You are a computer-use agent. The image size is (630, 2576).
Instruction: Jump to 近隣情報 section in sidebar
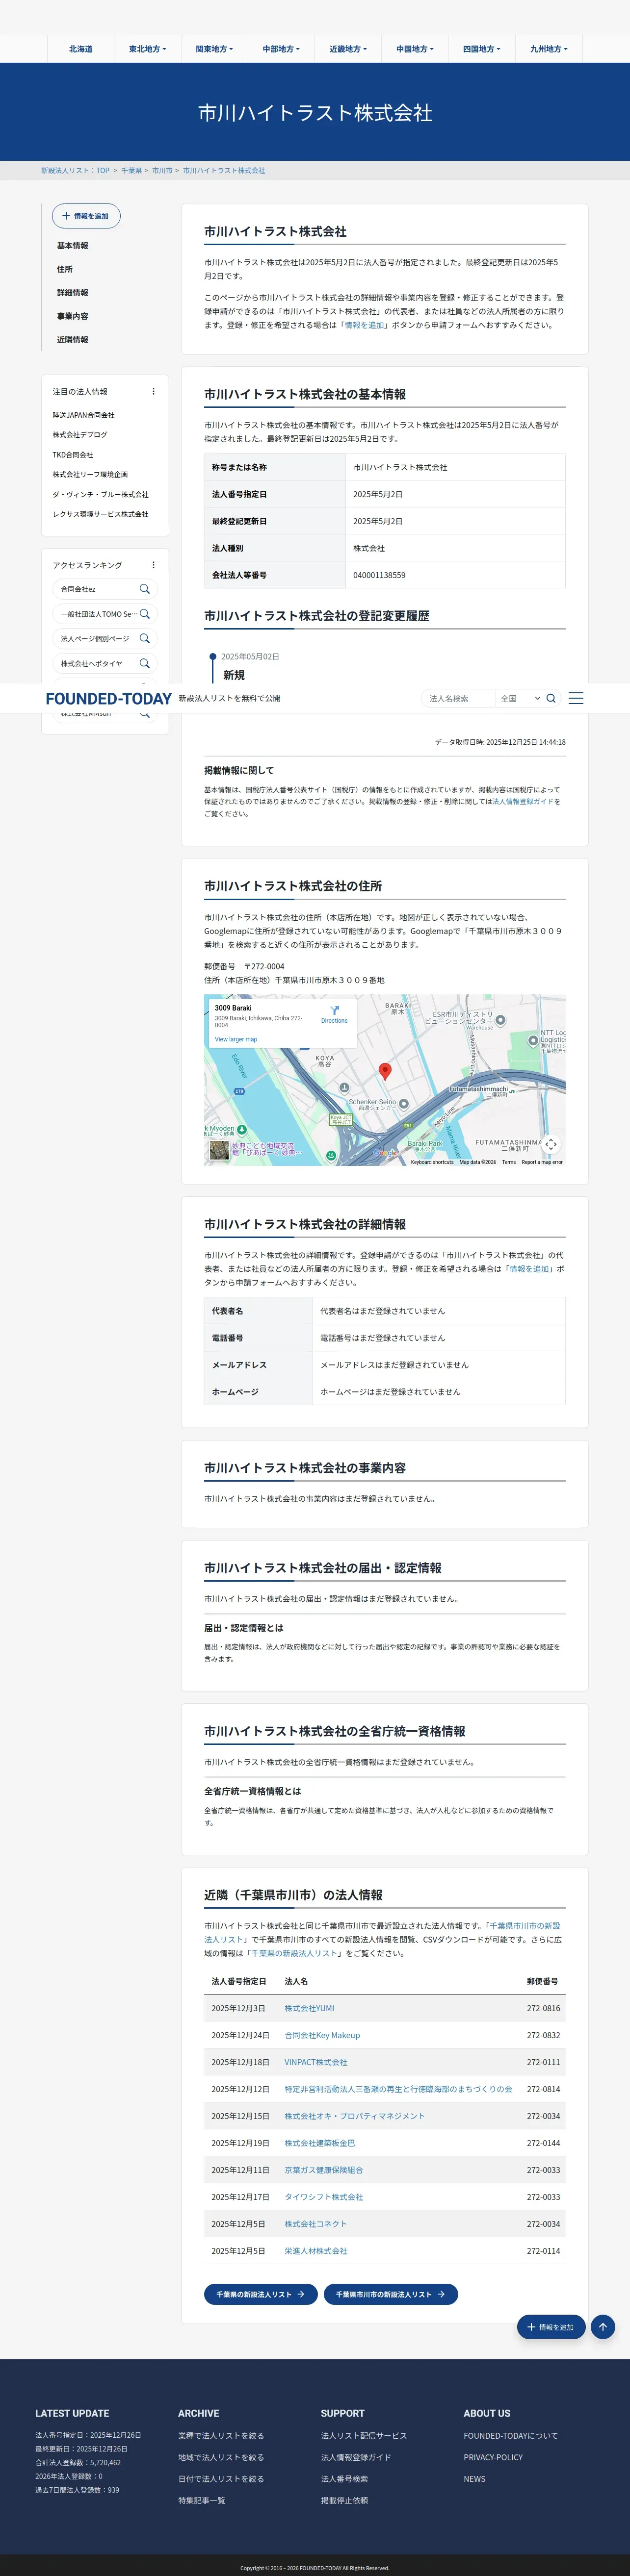click(x=72, y=340)
